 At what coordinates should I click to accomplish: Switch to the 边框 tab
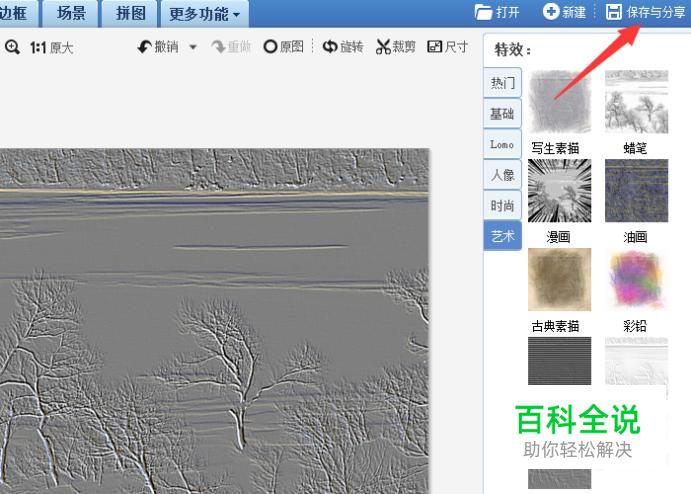pos(18,14)
